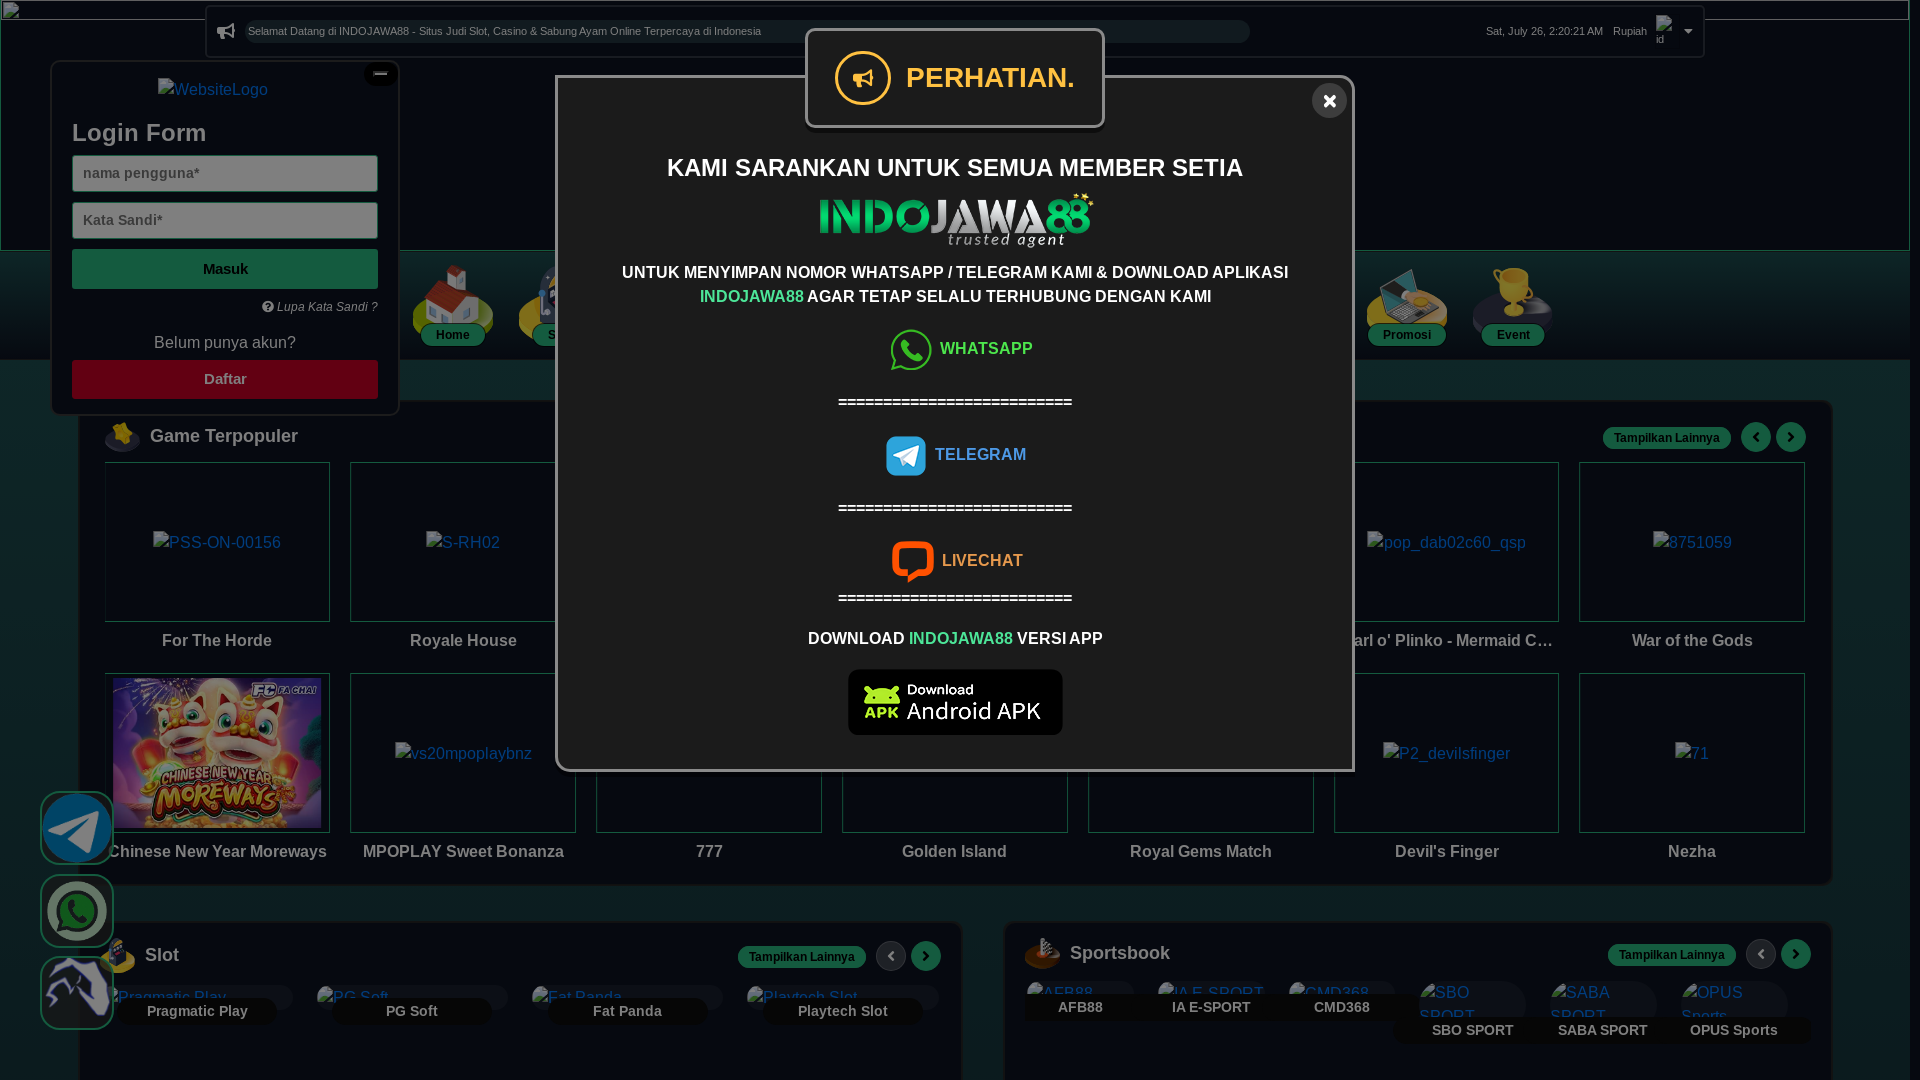Screen dimensions: 1920x1080
Task: Open Chinese New Year Moreways game
Action: pyautogui.click(x=217, y=753)
